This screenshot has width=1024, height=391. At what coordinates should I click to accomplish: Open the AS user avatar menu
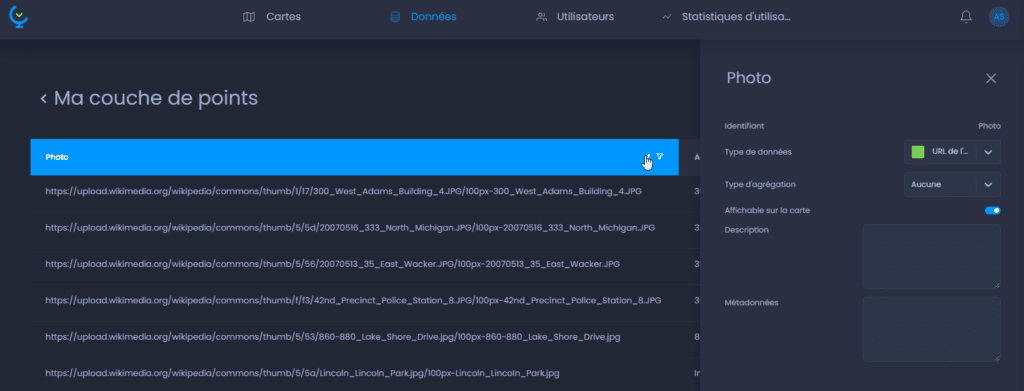click(x=999, y=17)
